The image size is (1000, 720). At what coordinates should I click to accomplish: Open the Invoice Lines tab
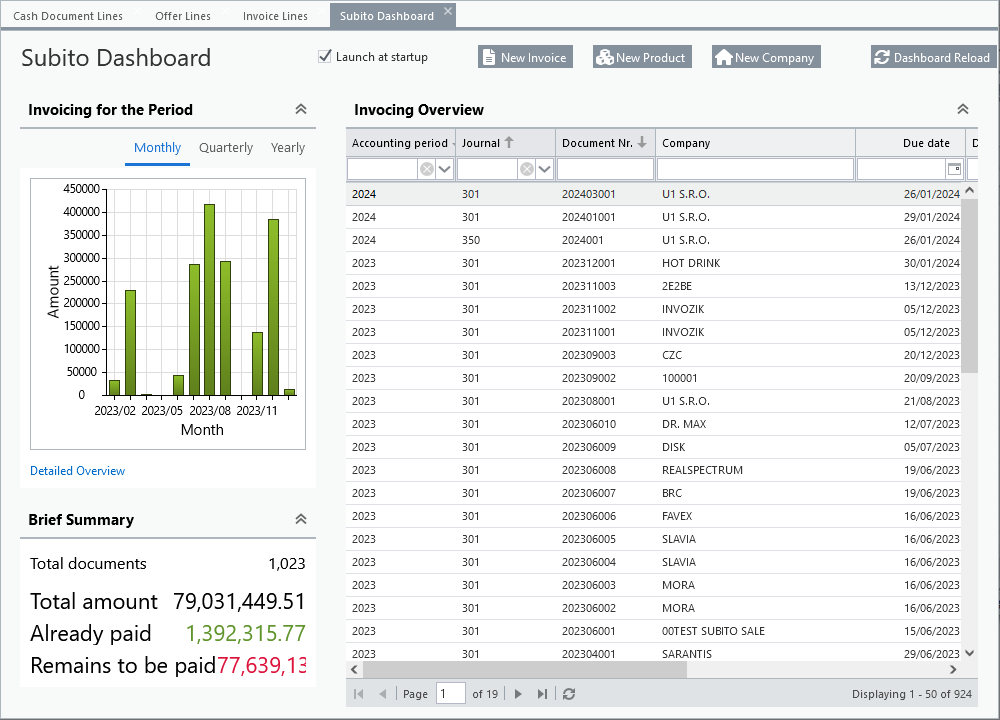(275, 16)
